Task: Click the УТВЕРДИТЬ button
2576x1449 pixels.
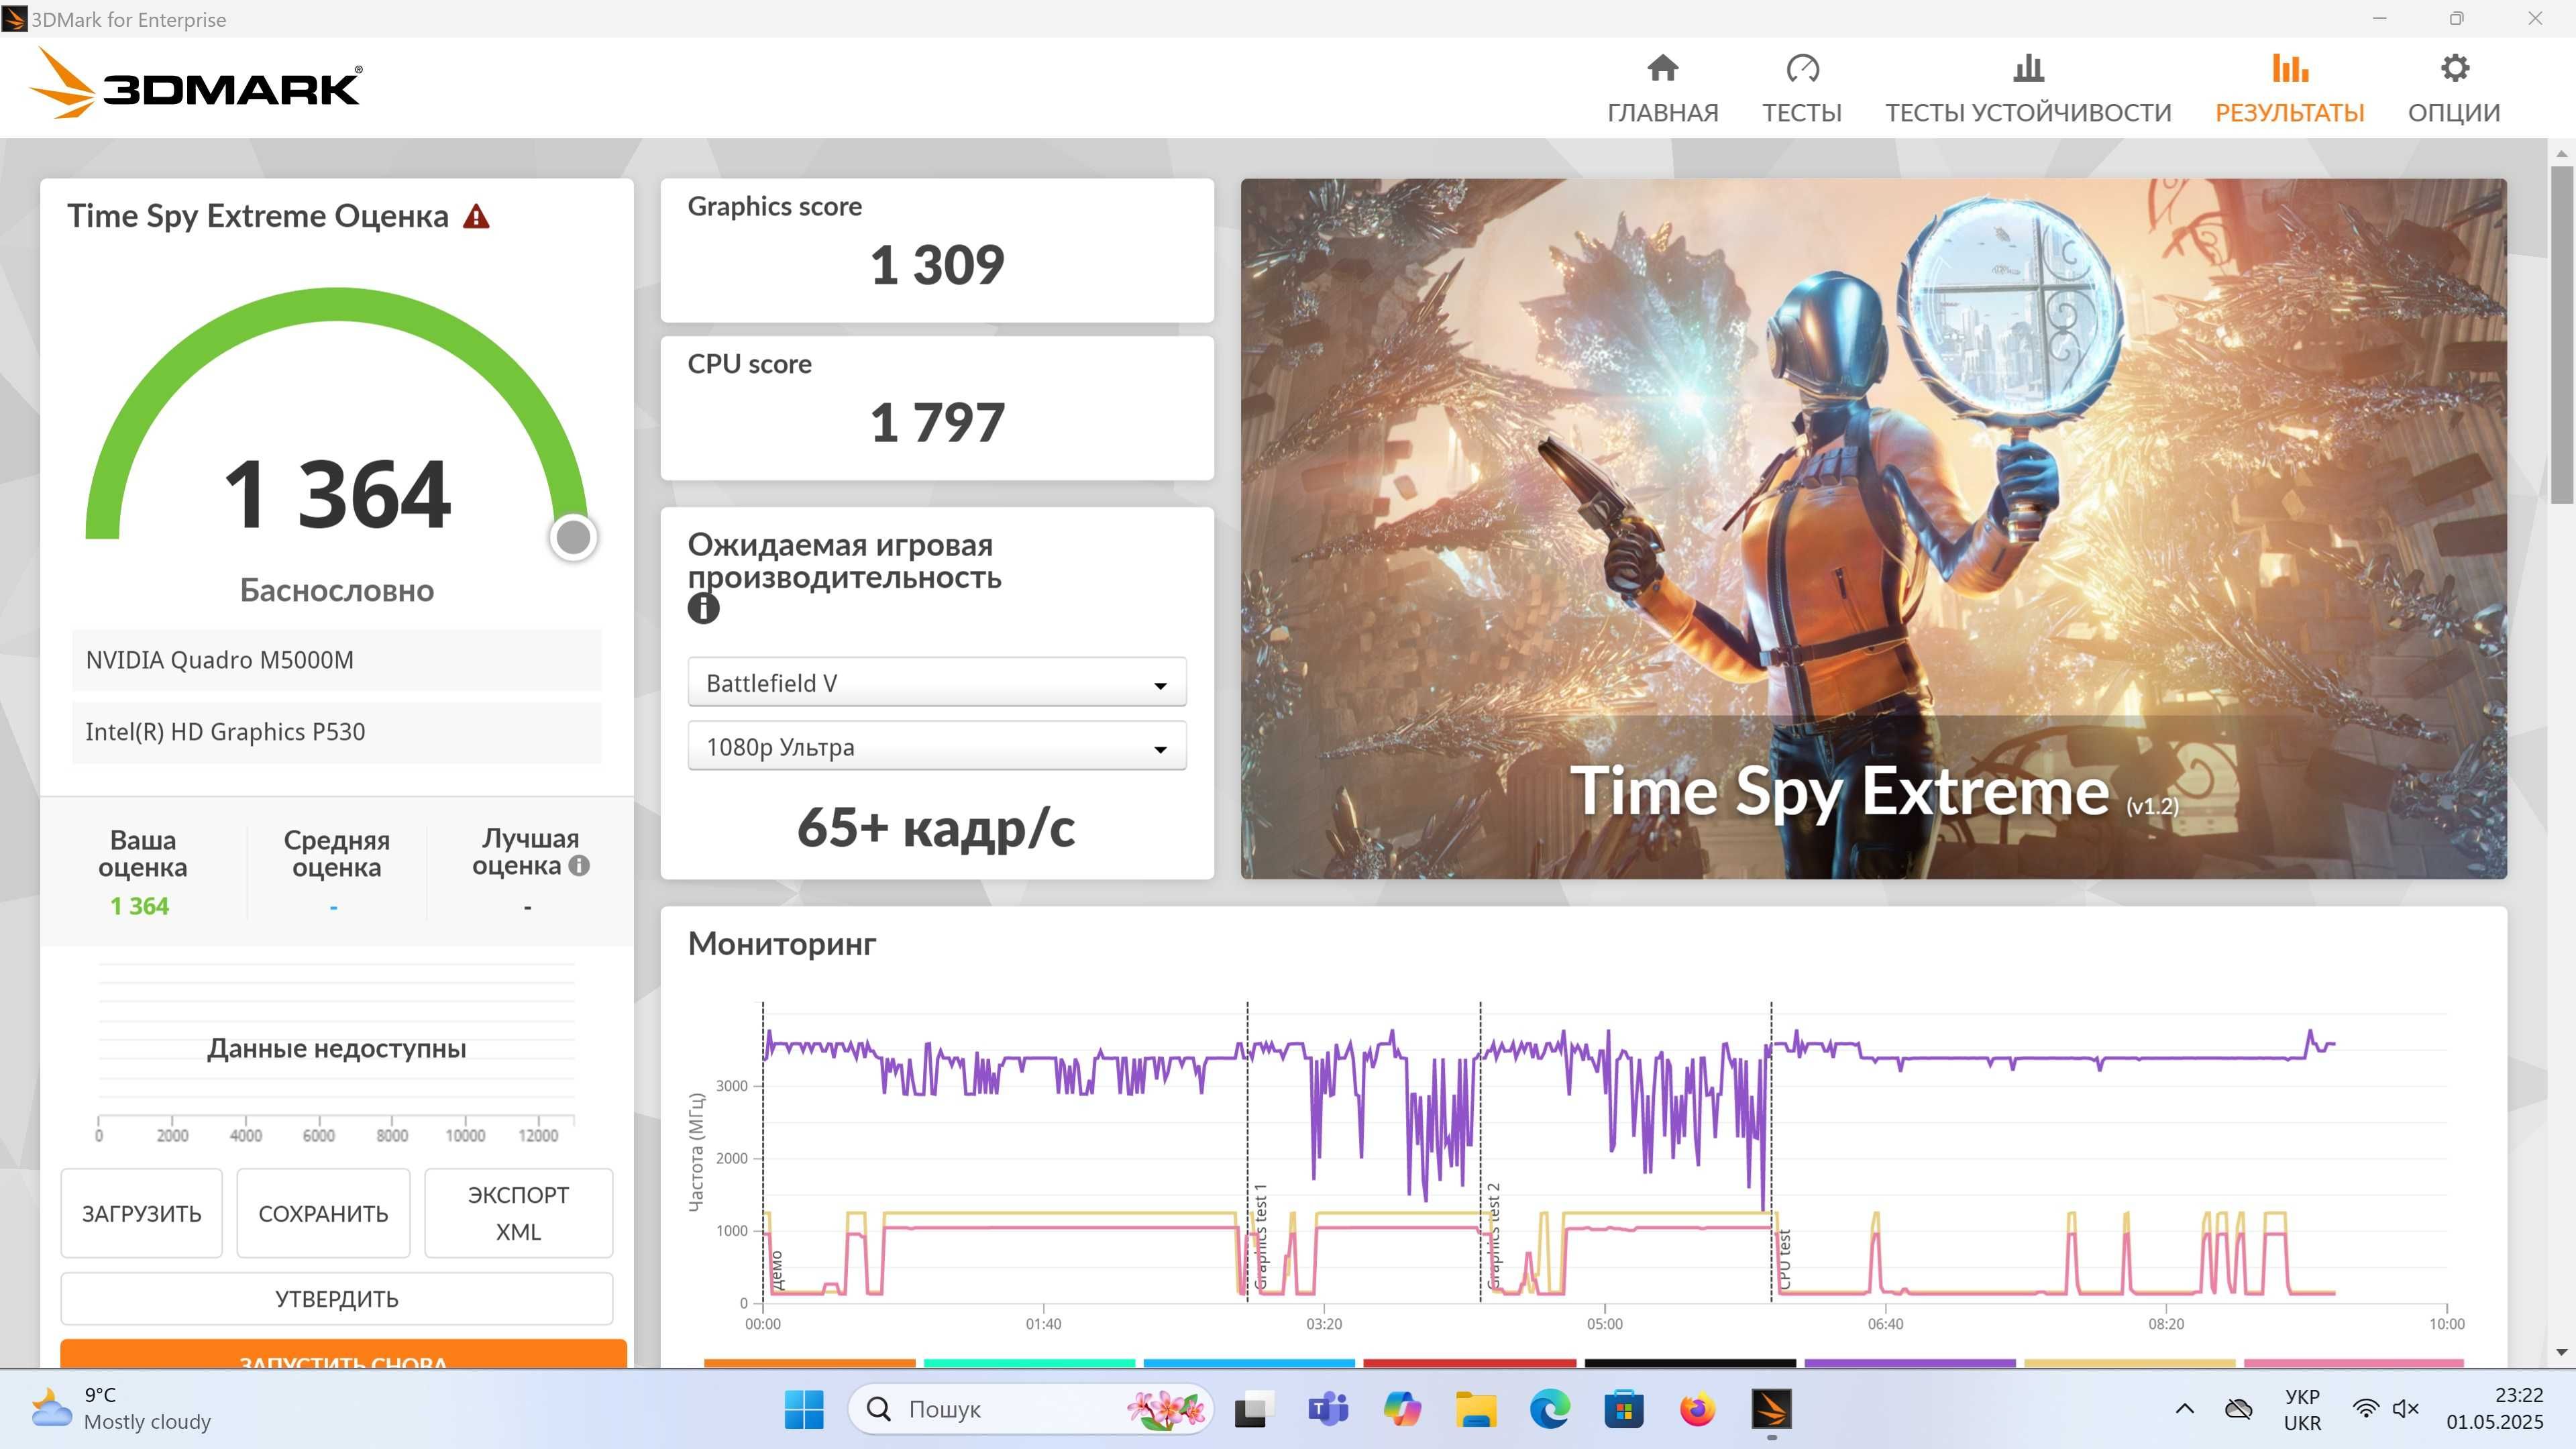Action: tap(336, 1298)
